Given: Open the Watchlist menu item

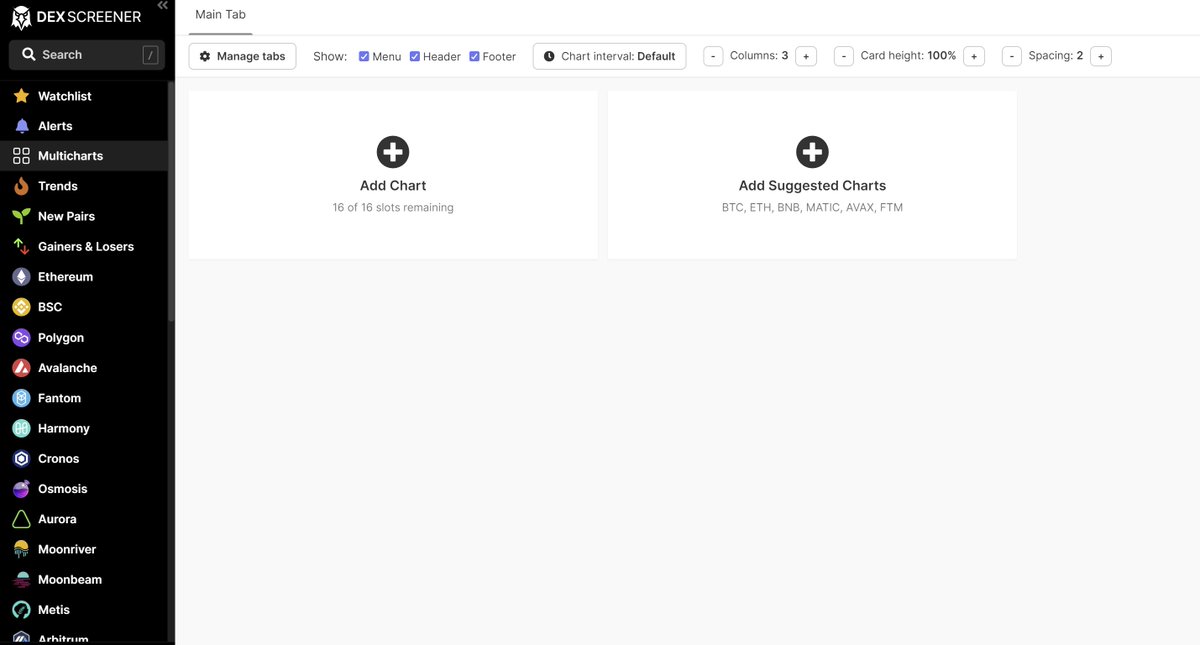Looking at the screenshot, I should tap(84, 96).
